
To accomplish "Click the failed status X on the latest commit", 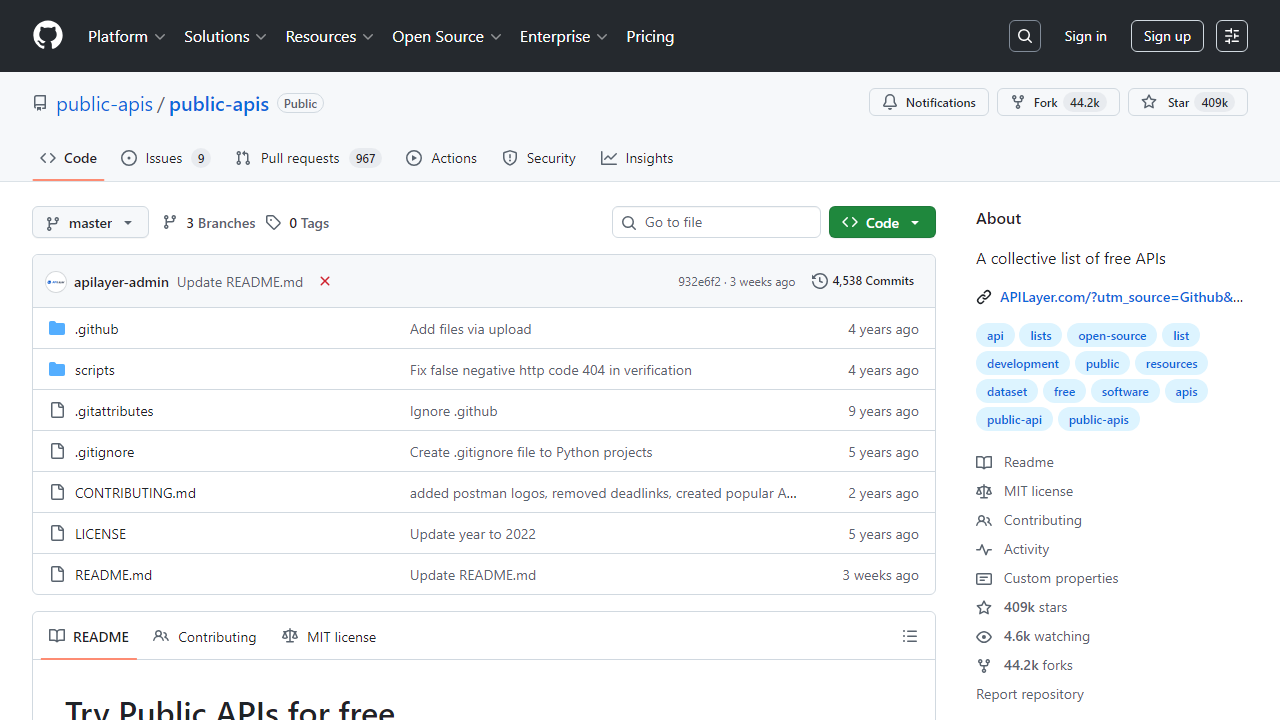I will point(324,281).
